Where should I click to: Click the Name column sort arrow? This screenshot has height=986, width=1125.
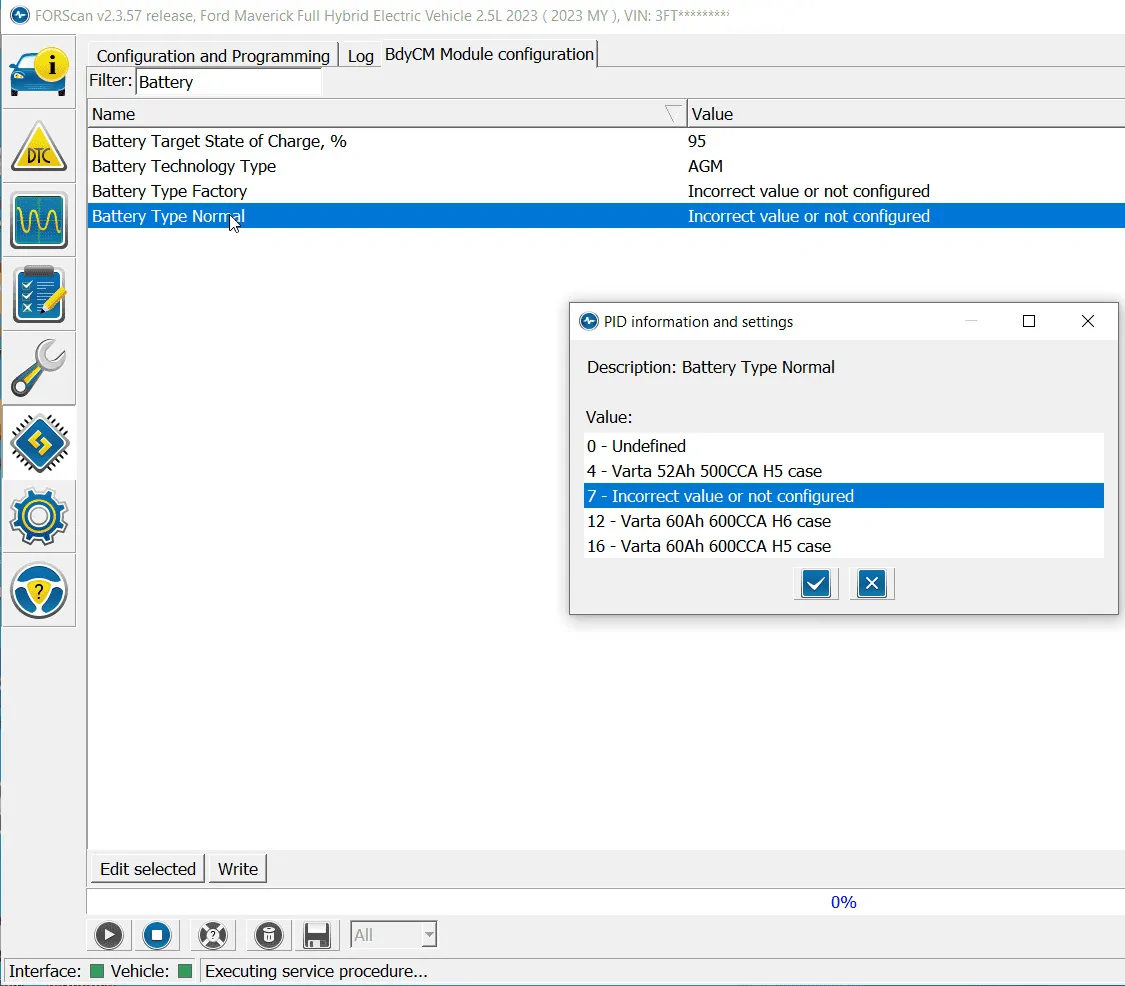tap(672, 114)
